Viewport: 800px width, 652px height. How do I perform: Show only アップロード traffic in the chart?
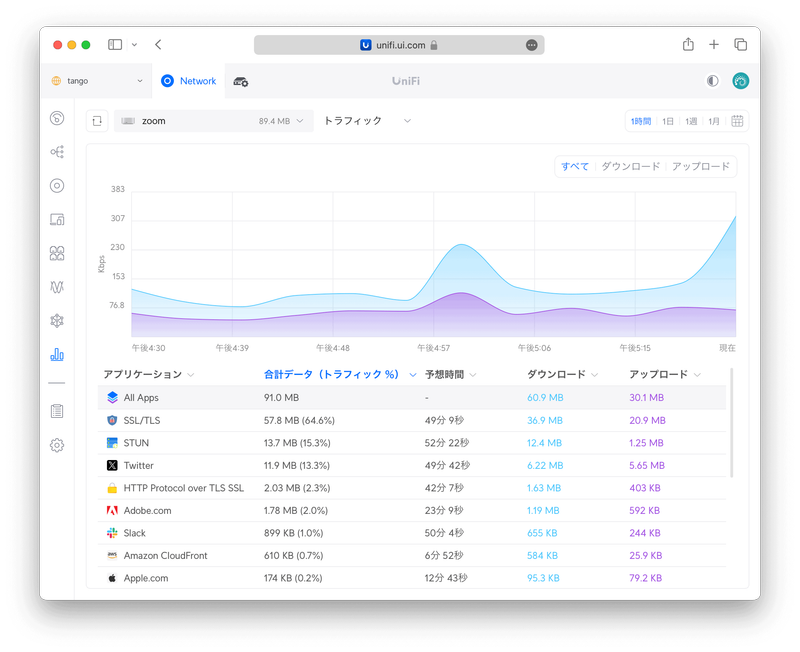click(x=700, y=167)
